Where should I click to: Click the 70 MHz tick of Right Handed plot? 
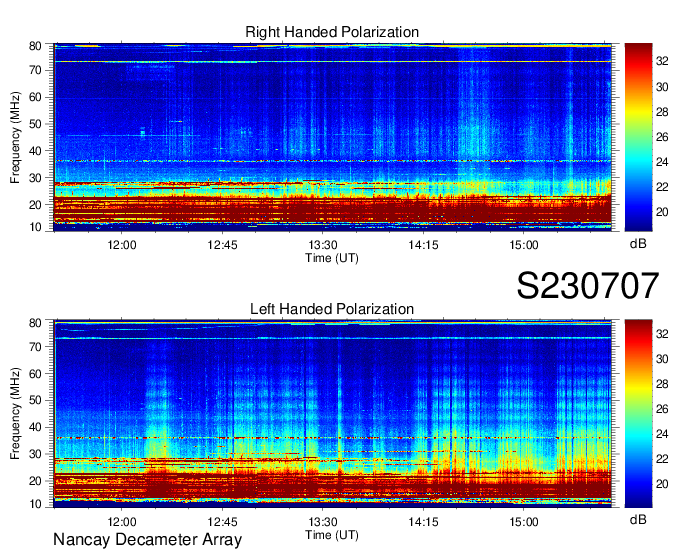click(35, 70)
